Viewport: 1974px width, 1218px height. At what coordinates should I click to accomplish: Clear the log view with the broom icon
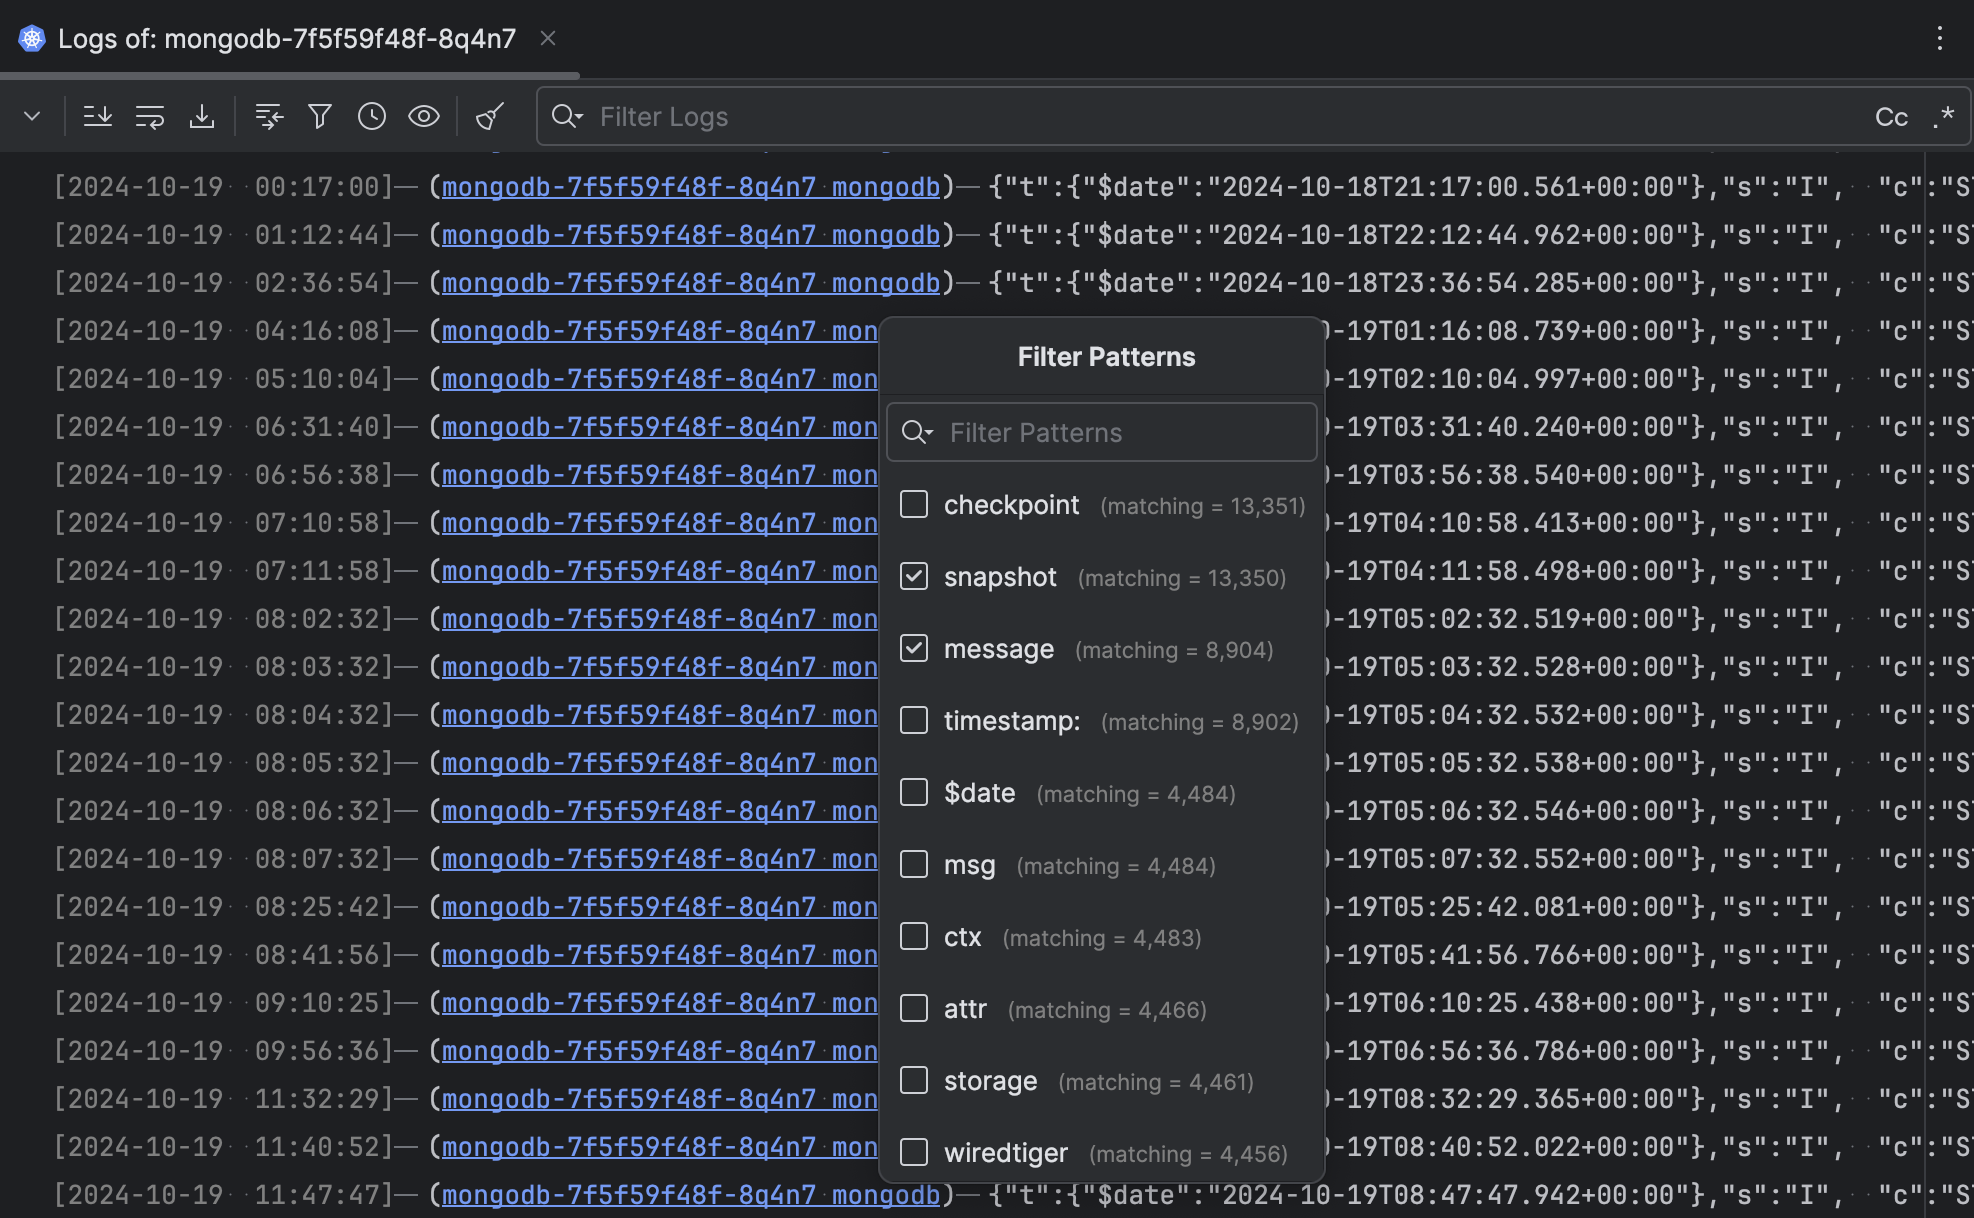tap(489, 116)
